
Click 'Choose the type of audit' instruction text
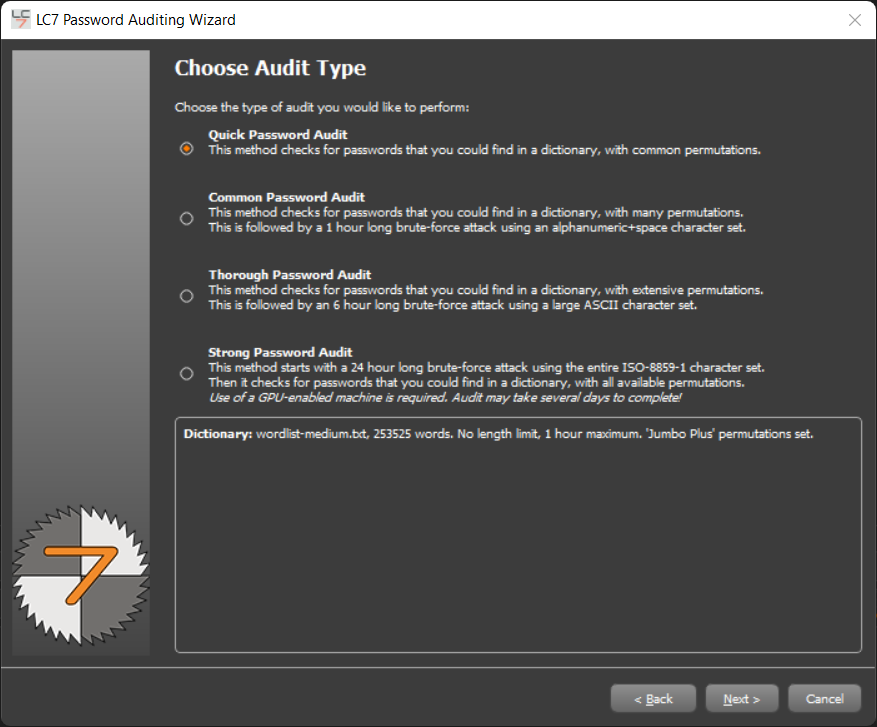pos(322,107)
